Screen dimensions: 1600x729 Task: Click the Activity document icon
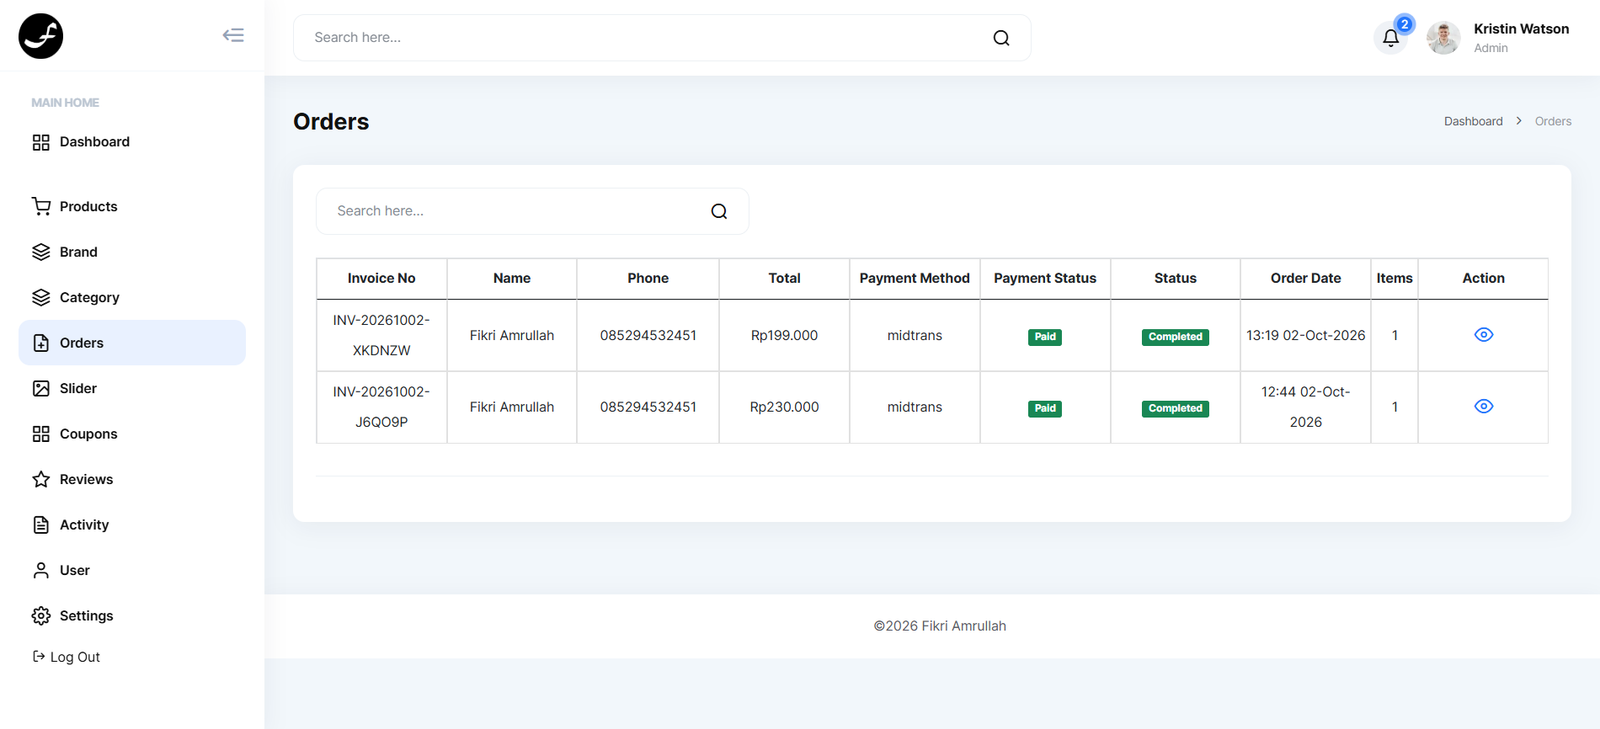41,525
